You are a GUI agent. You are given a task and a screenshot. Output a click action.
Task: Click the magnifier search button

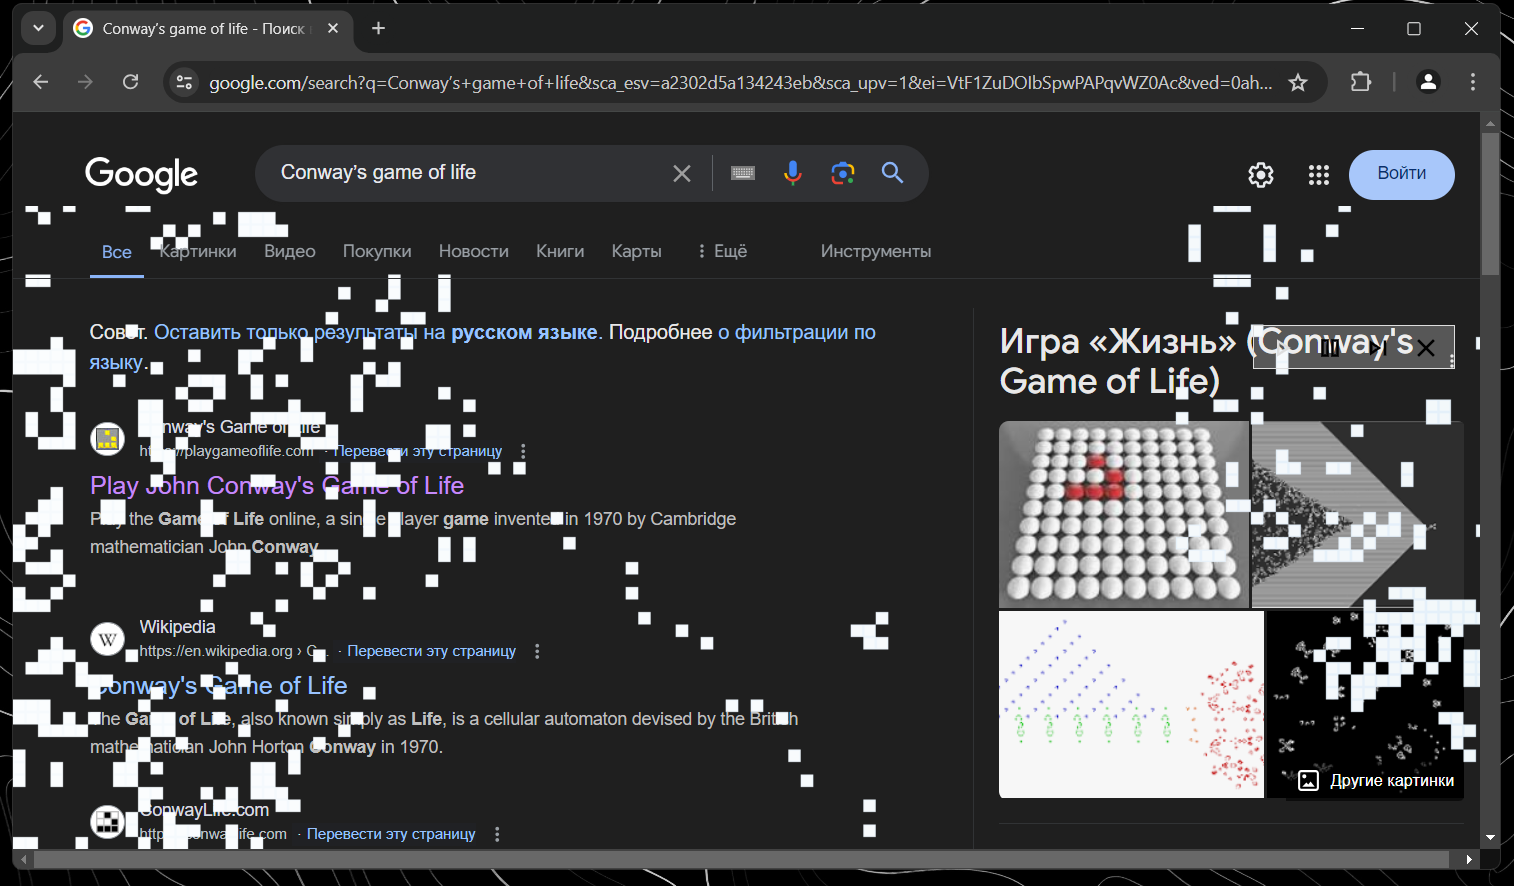pos(892,173)
